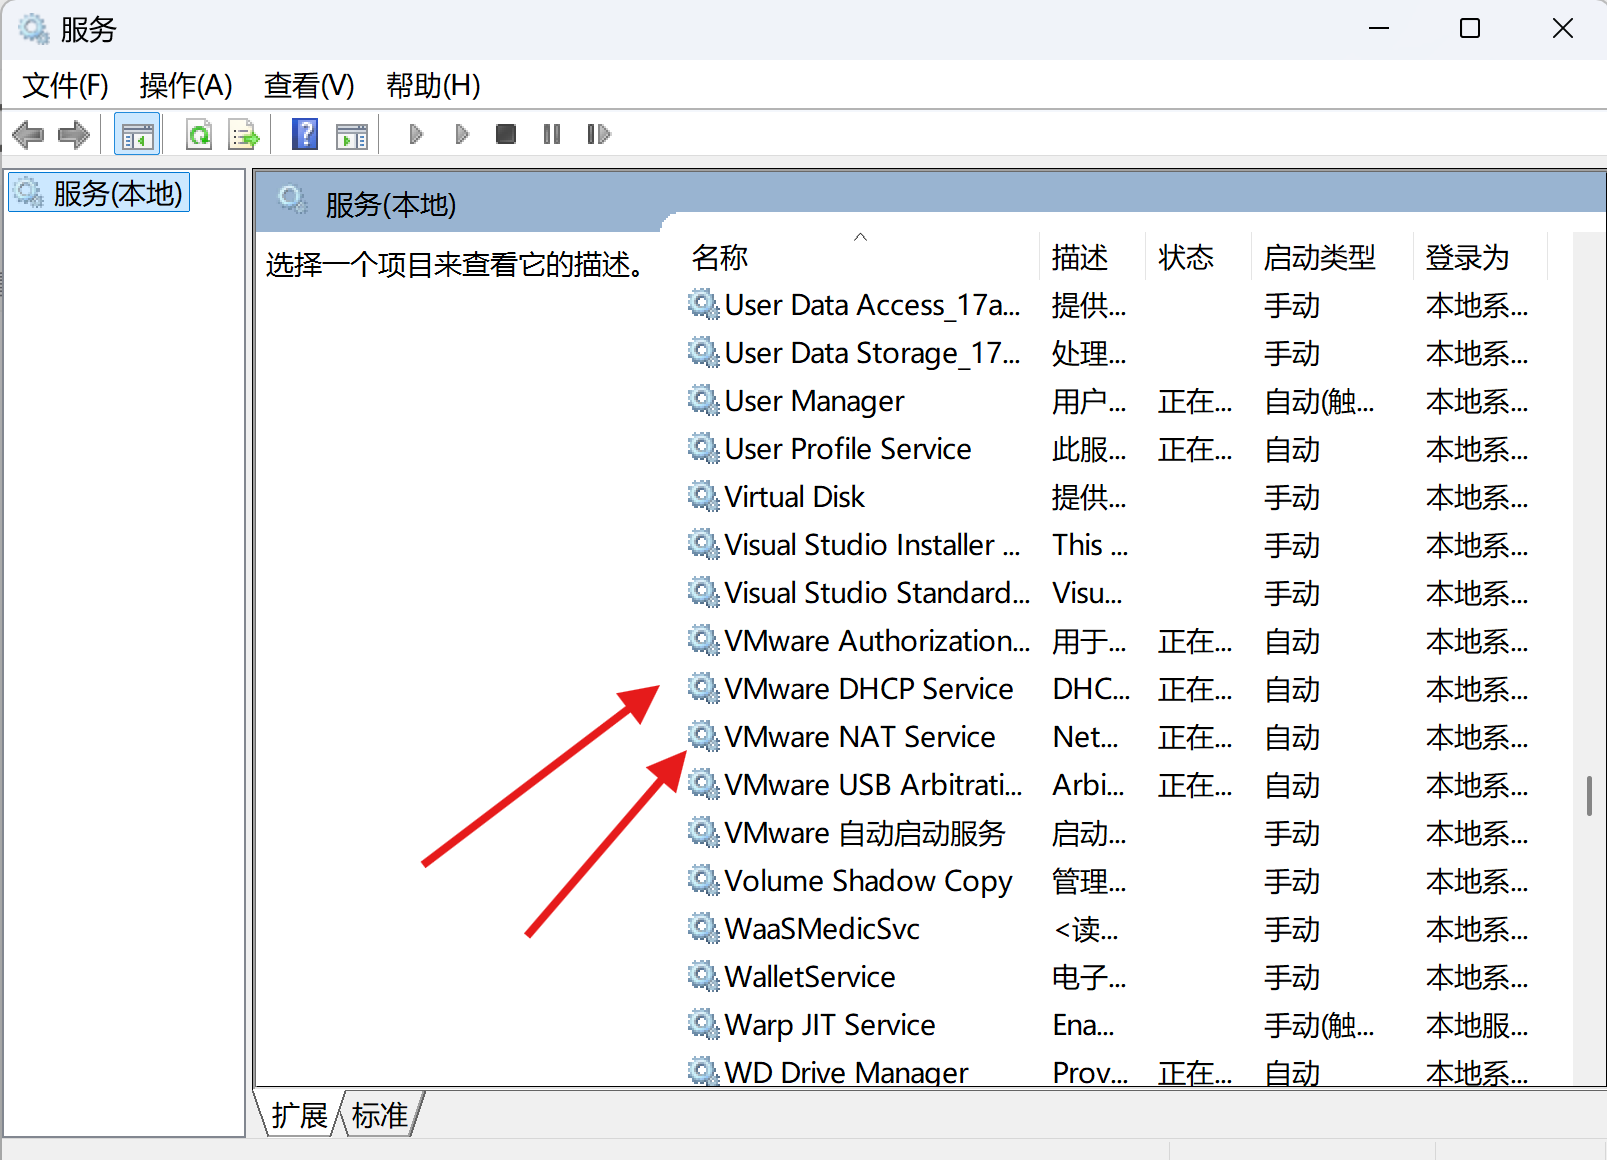Open the 操作(A) menu
Screen dimensions: 1607x1160
[186, 86]
